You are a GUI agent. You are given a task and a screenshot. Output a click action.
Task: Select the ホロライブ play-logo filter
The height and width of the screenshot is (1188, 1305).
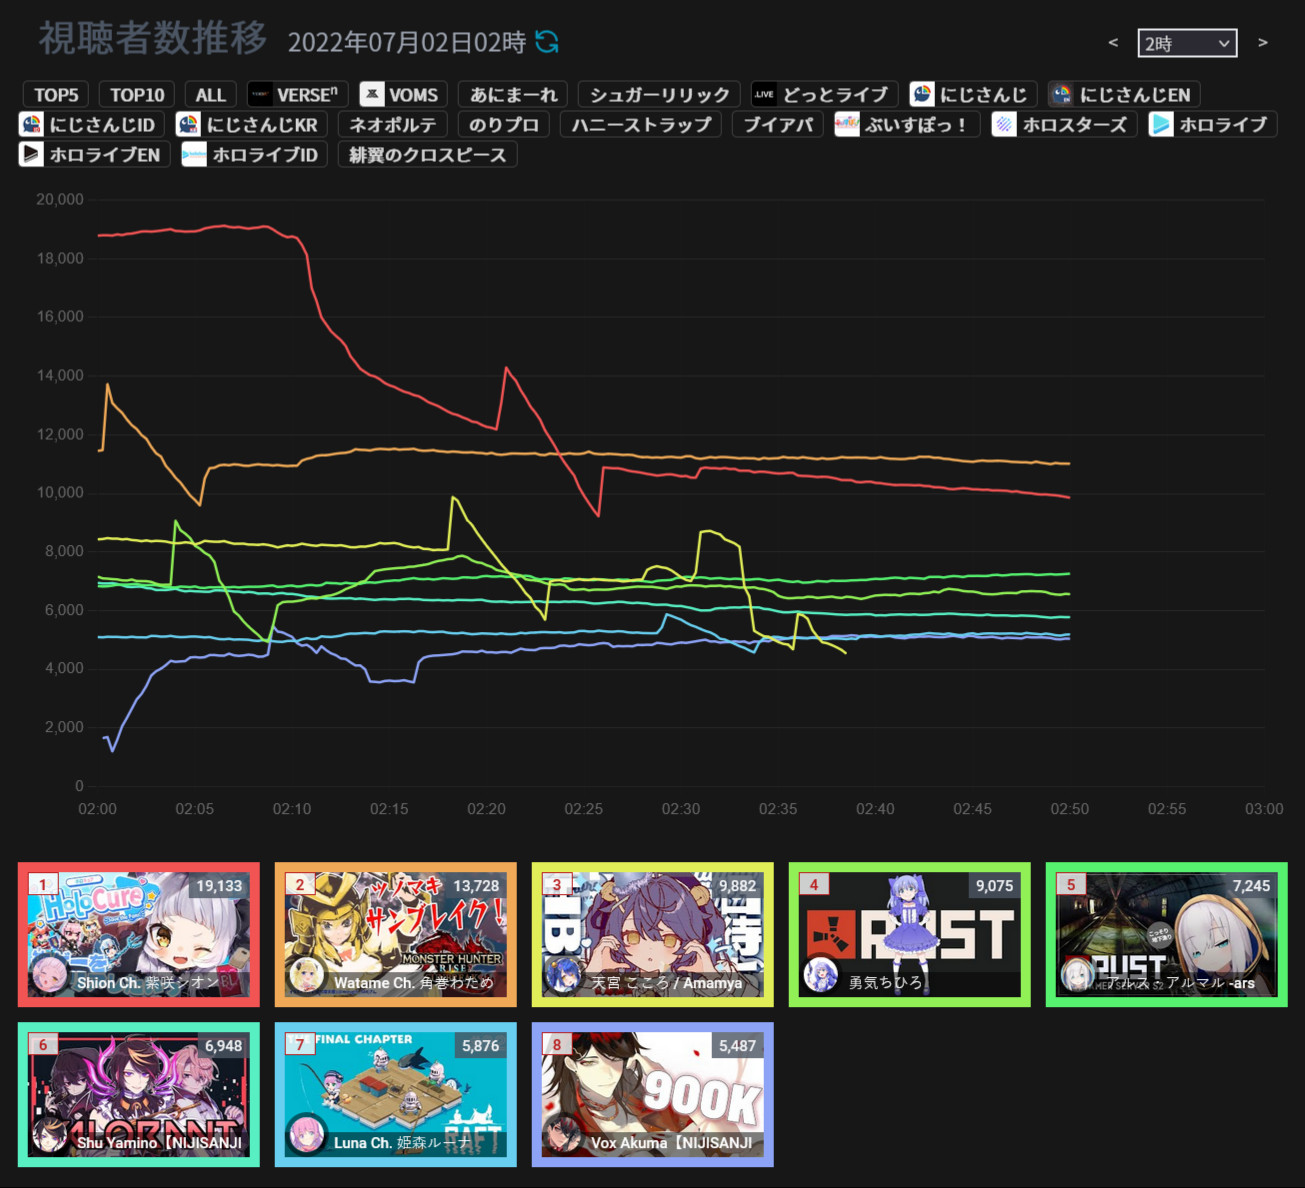(x=1161, y=124)
